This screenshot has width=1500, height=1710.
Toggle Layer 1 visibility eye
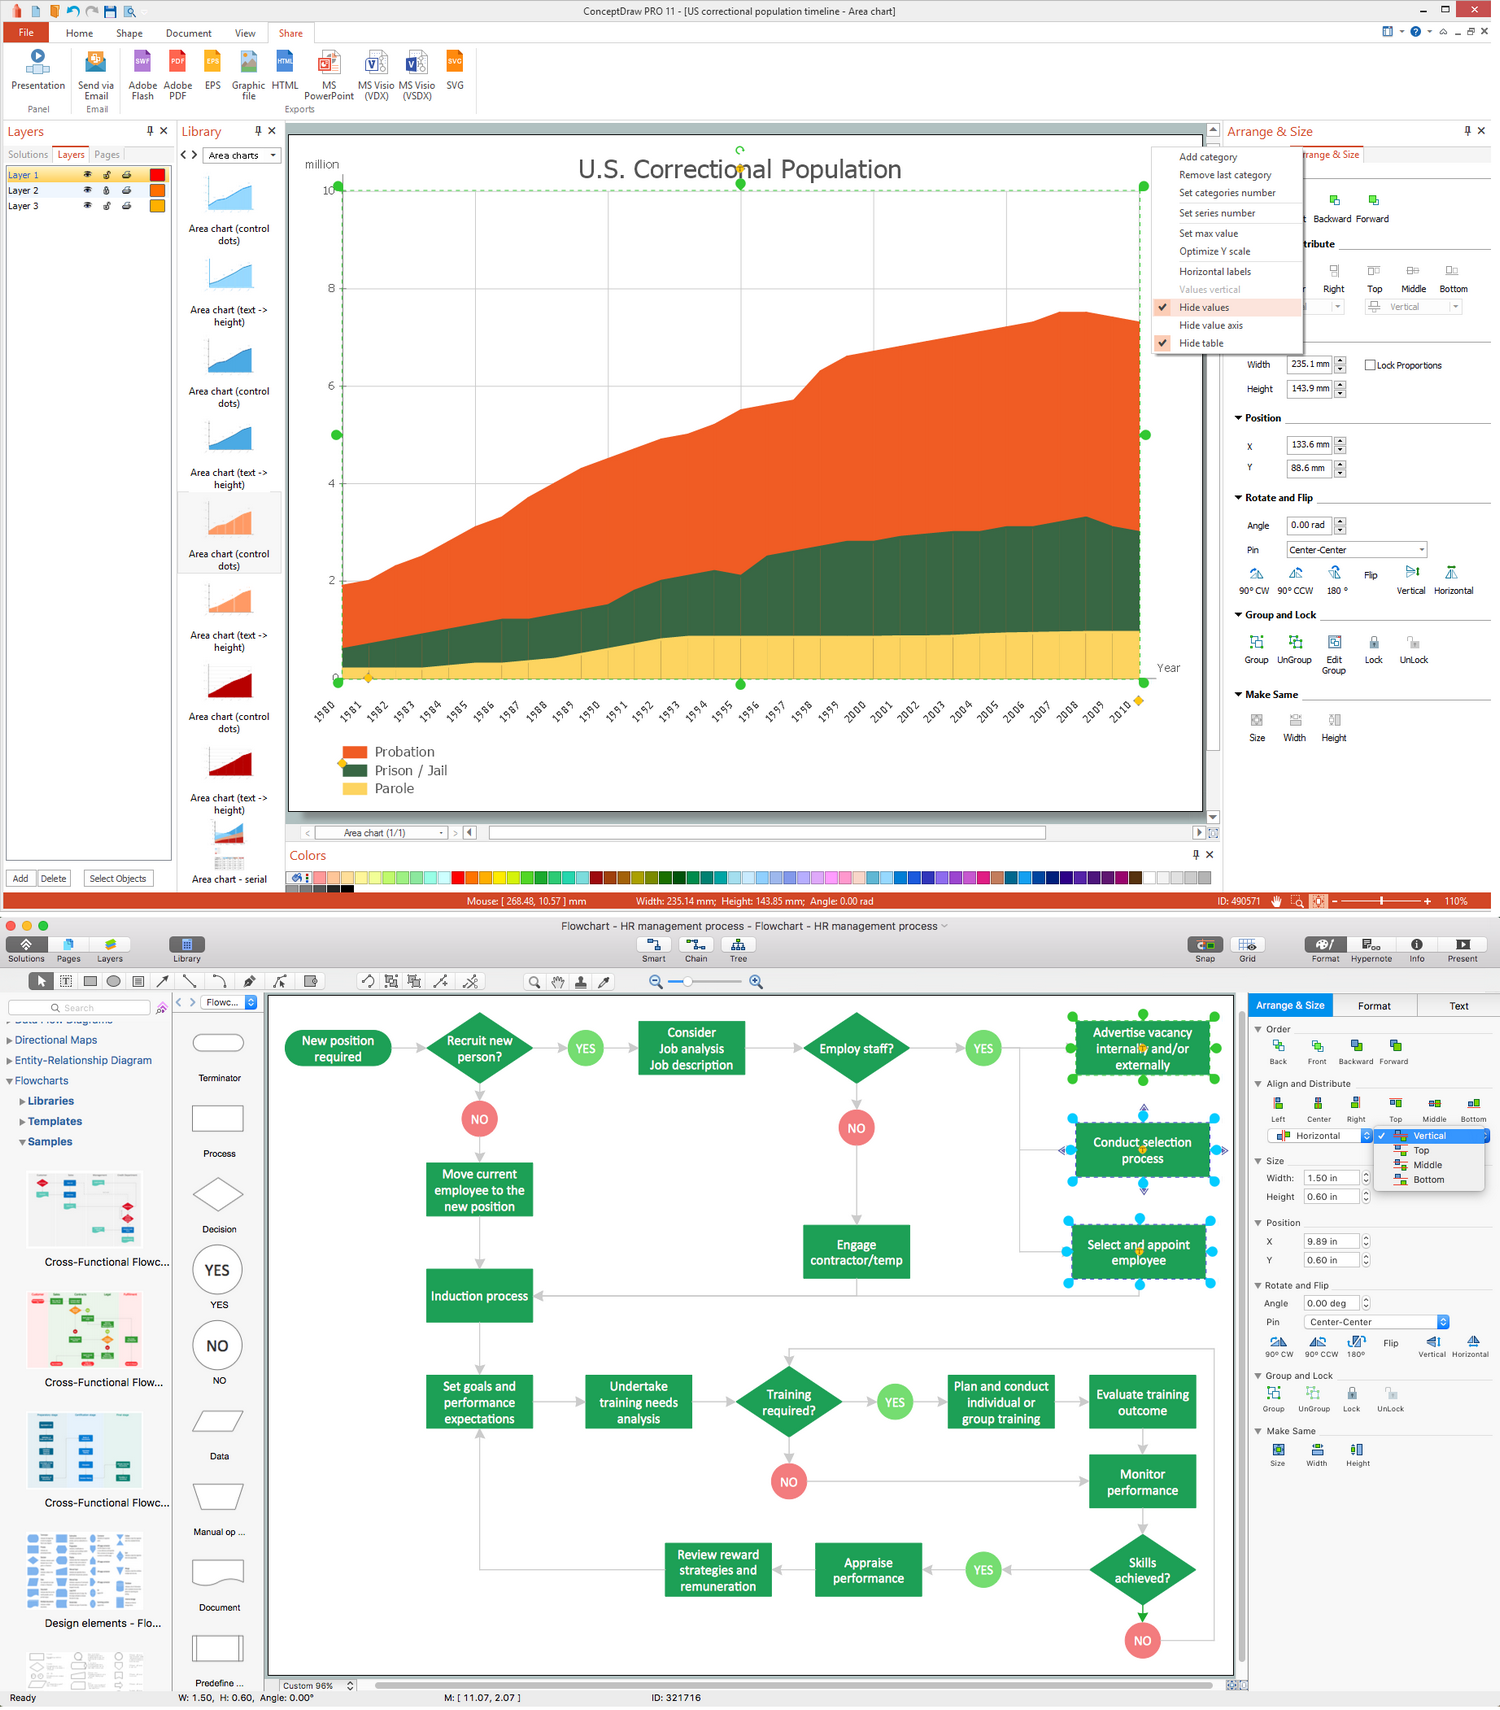tap(87, 175)
